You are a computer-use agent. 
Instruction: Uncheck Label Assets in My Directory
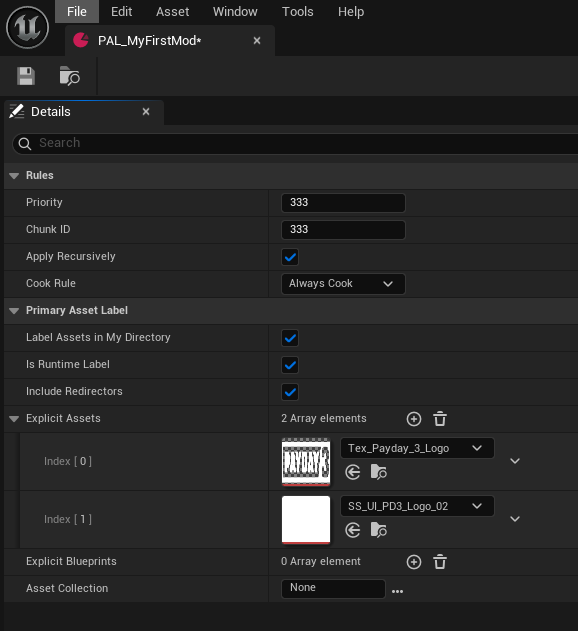290,338
